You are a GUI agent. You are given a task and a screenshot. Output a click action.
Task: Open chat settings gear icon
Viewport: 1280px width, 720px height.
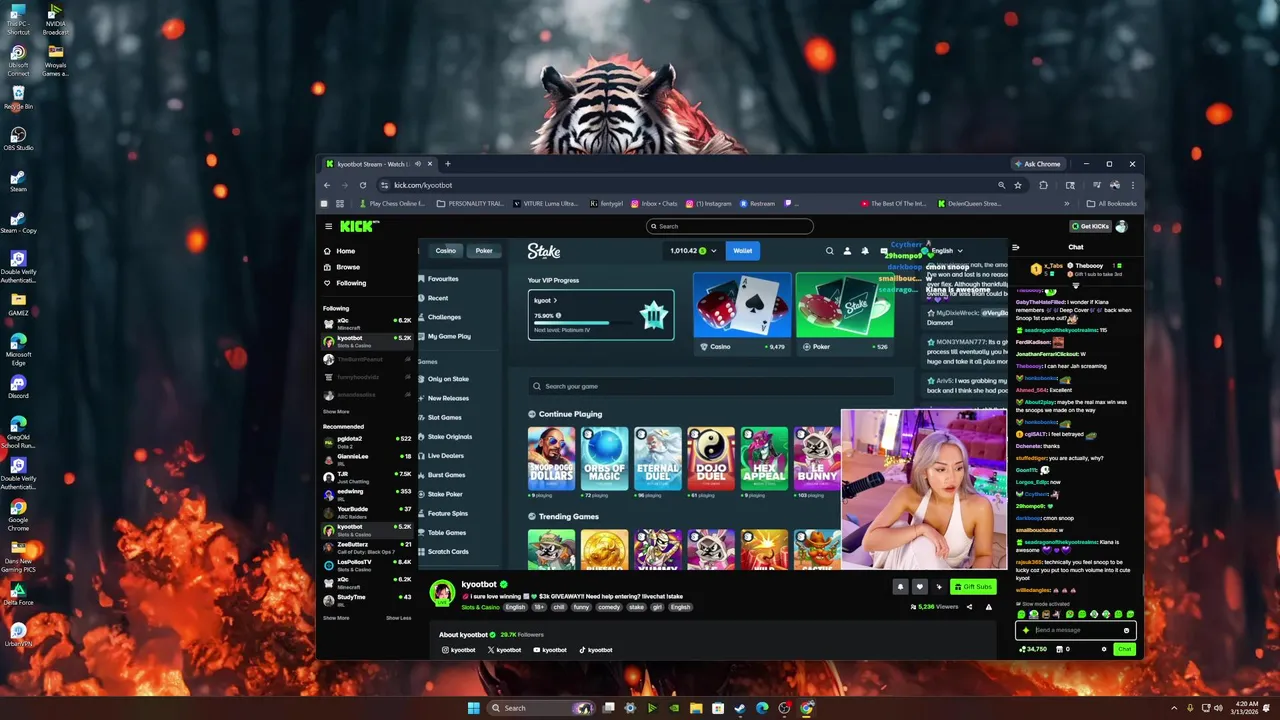[1104, 649]
